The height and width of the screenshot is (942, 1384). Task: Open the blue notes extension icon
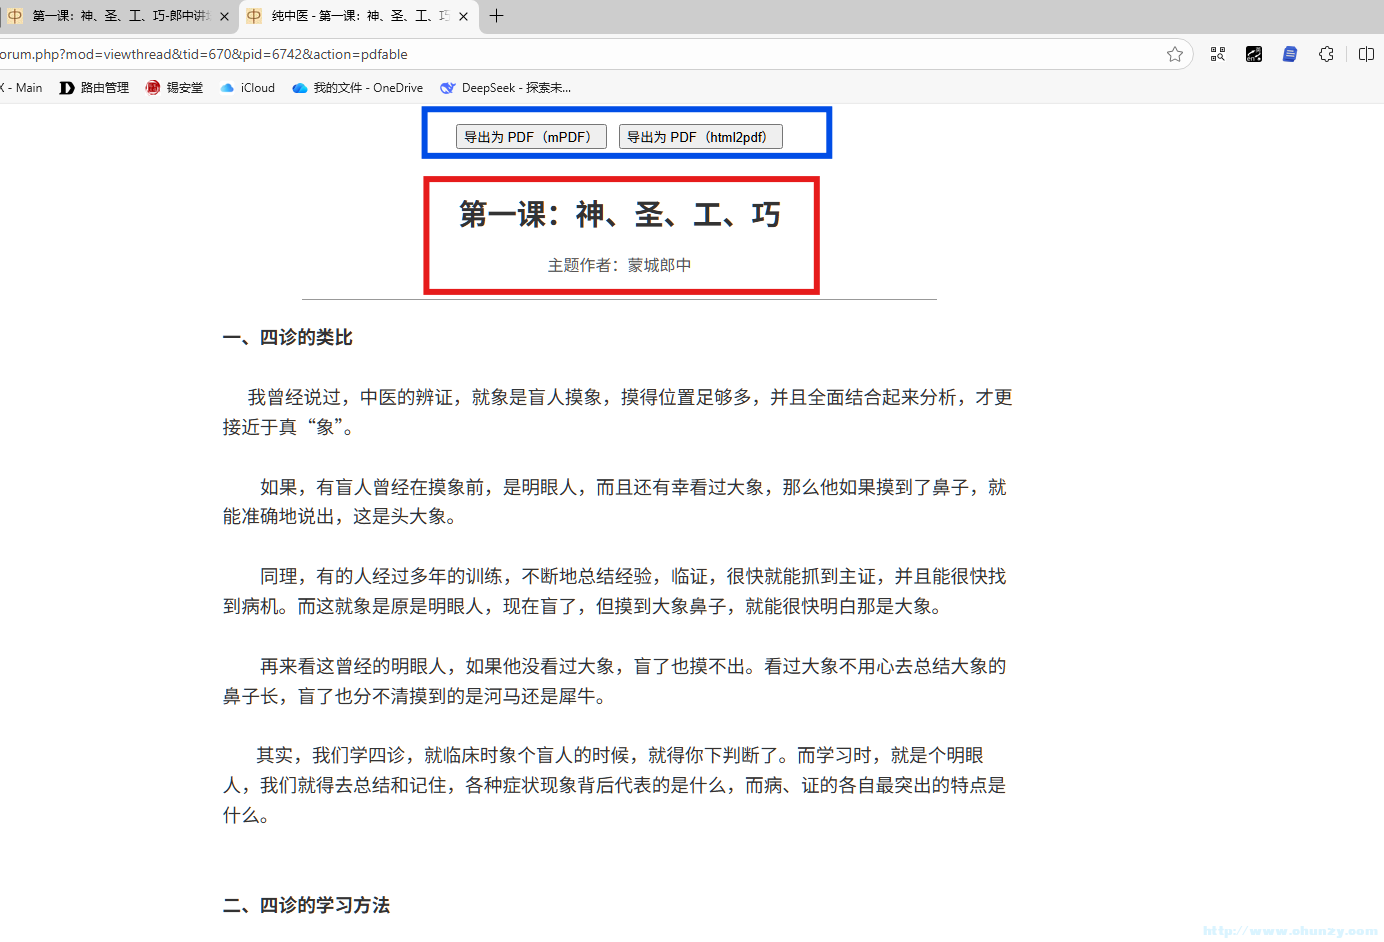pyautogui.click(x=1289, y=54)
